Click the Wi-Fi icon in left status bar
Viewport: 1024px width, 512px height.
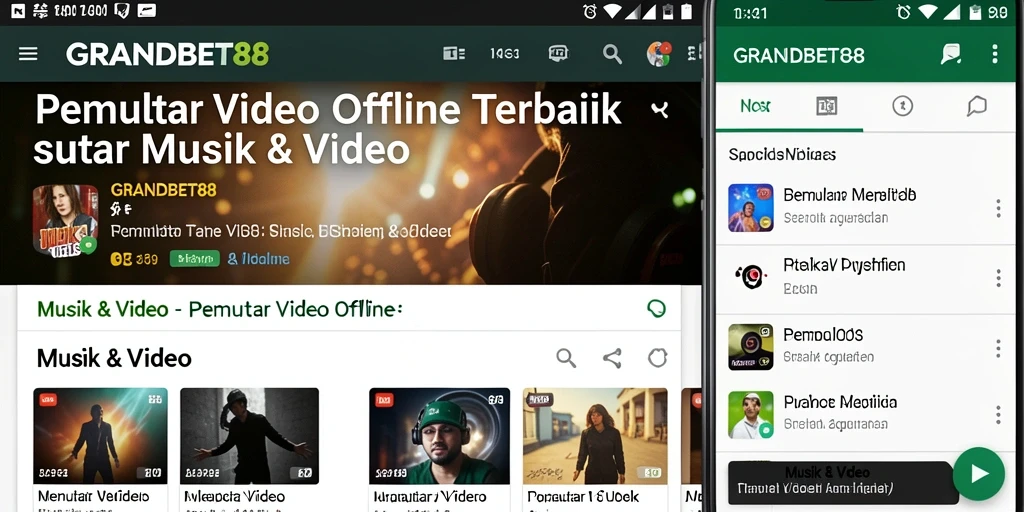(x=613, y=11)
